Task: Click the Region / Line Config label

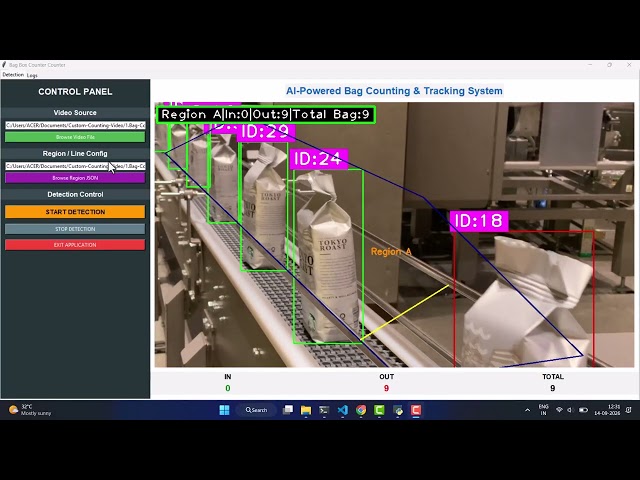Action: pos(75,153)
